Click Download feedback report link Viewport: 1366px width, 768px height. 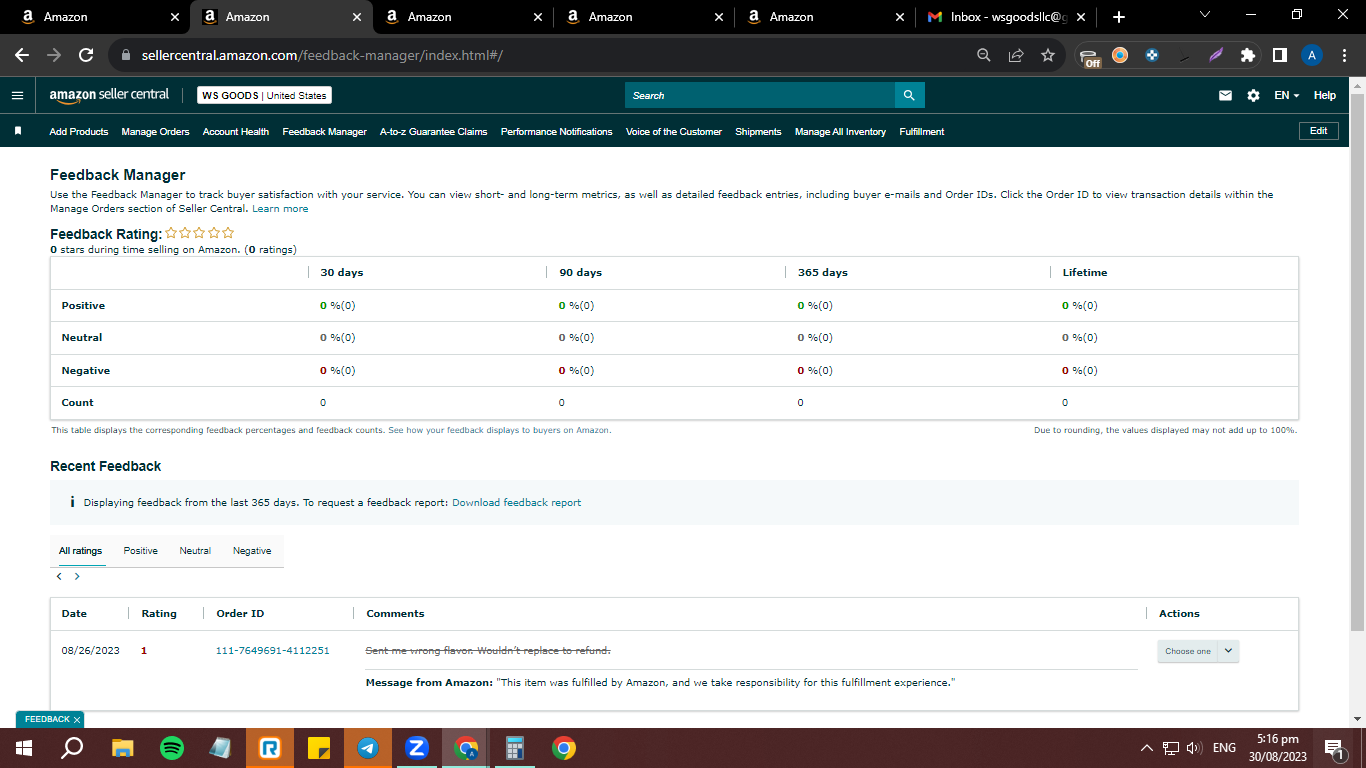pos(516,503)
